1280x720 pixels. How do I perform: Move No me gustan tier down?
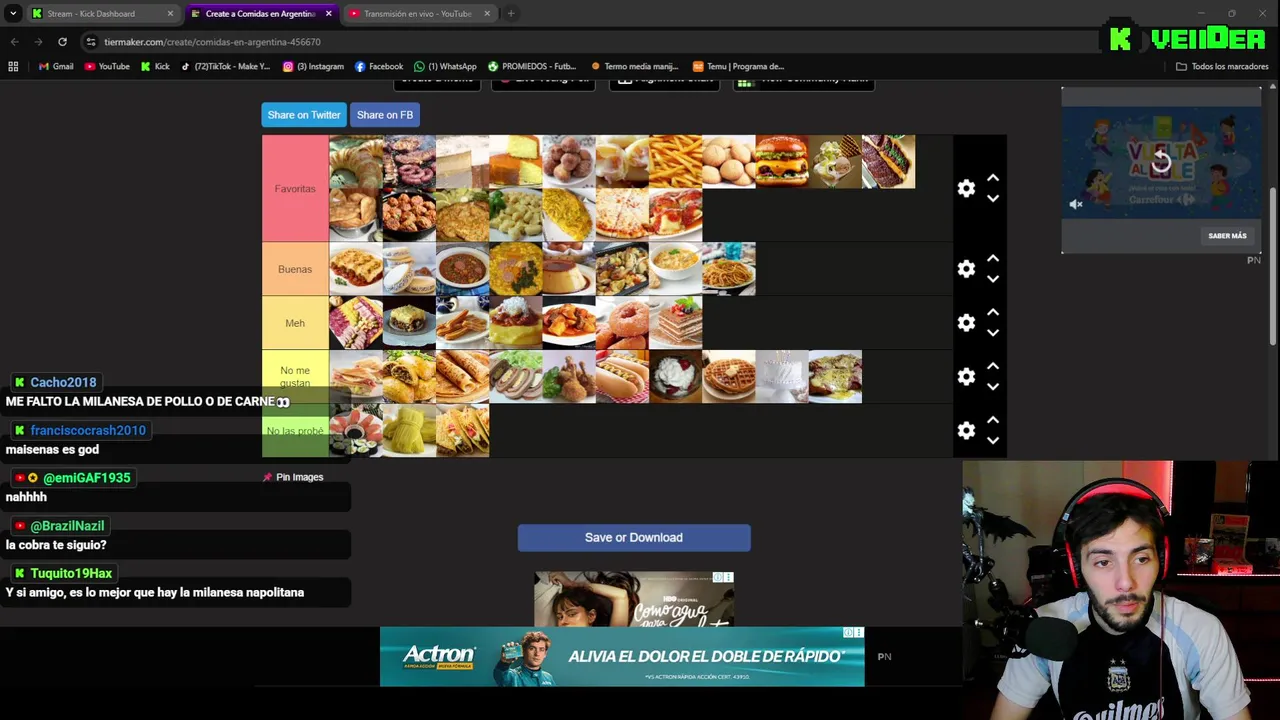click(993, 387)
